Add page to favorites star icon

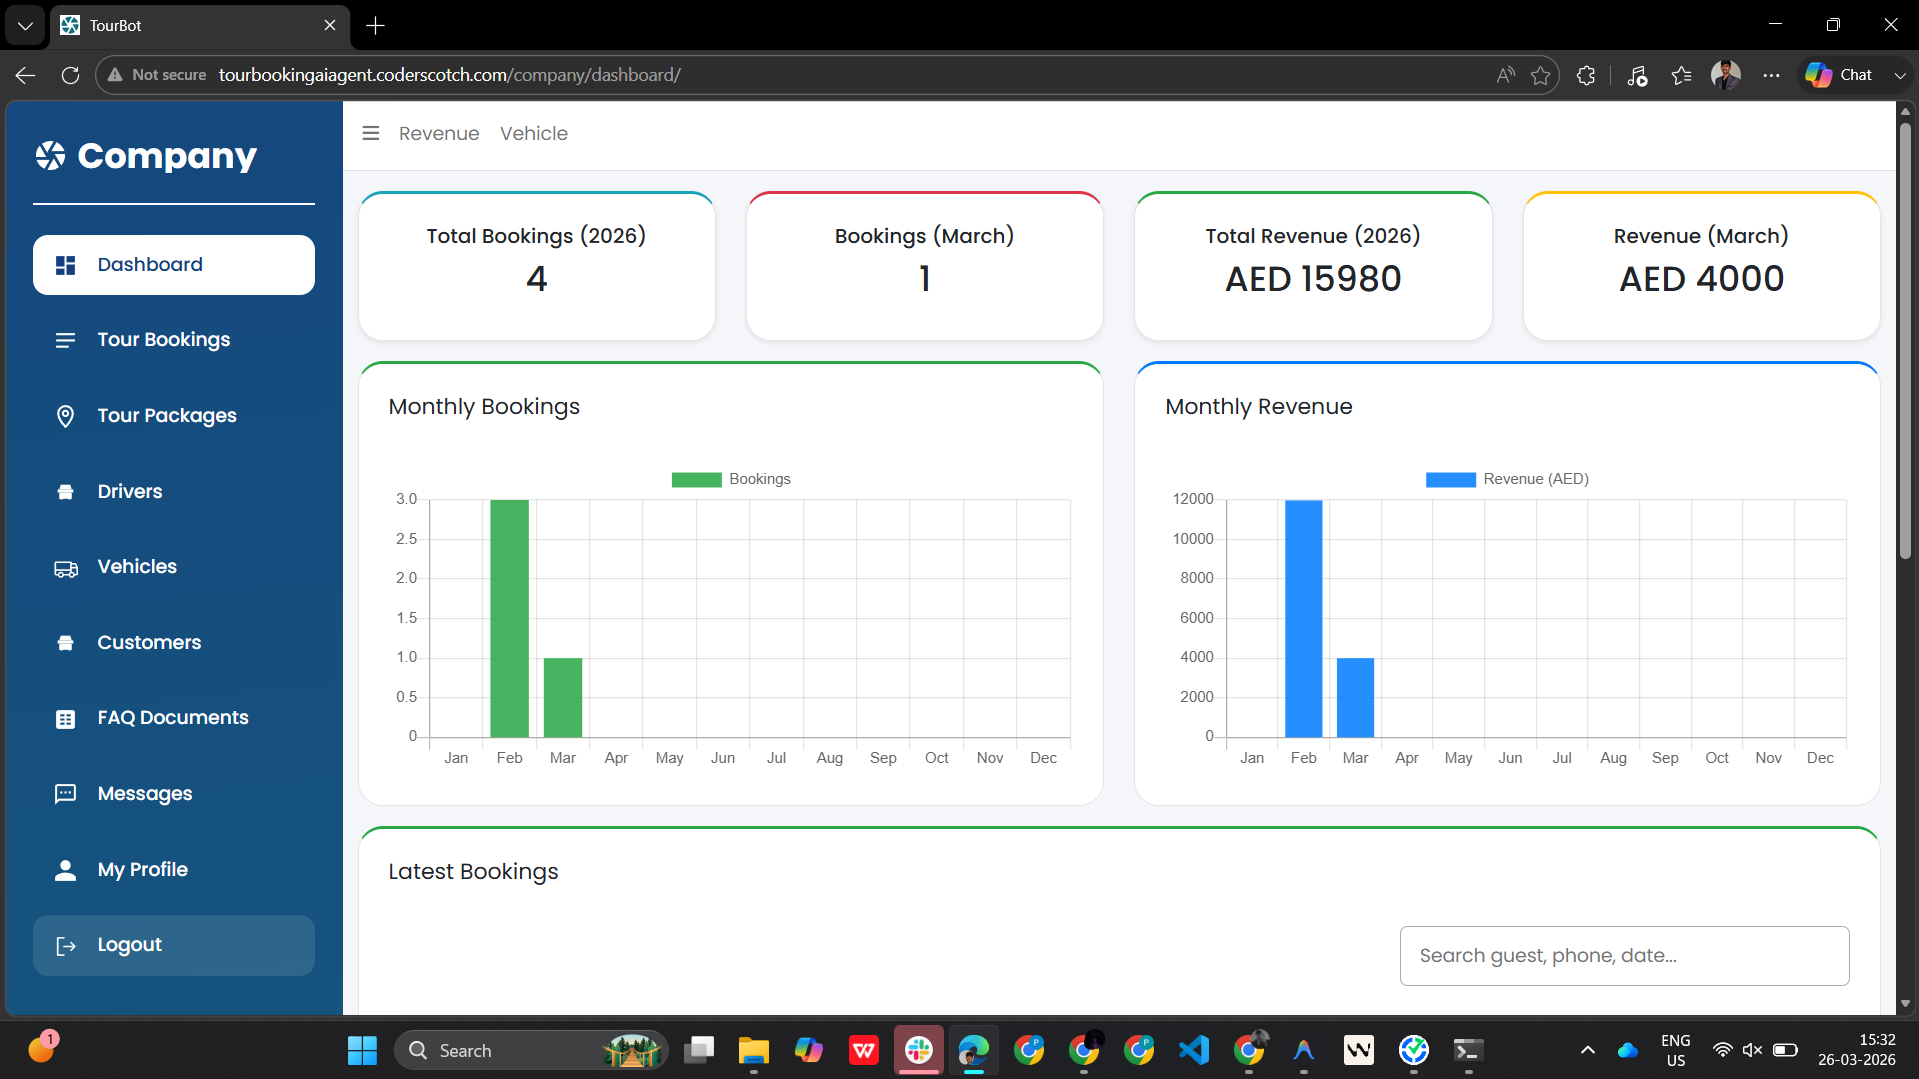(x=1541, y=75)
